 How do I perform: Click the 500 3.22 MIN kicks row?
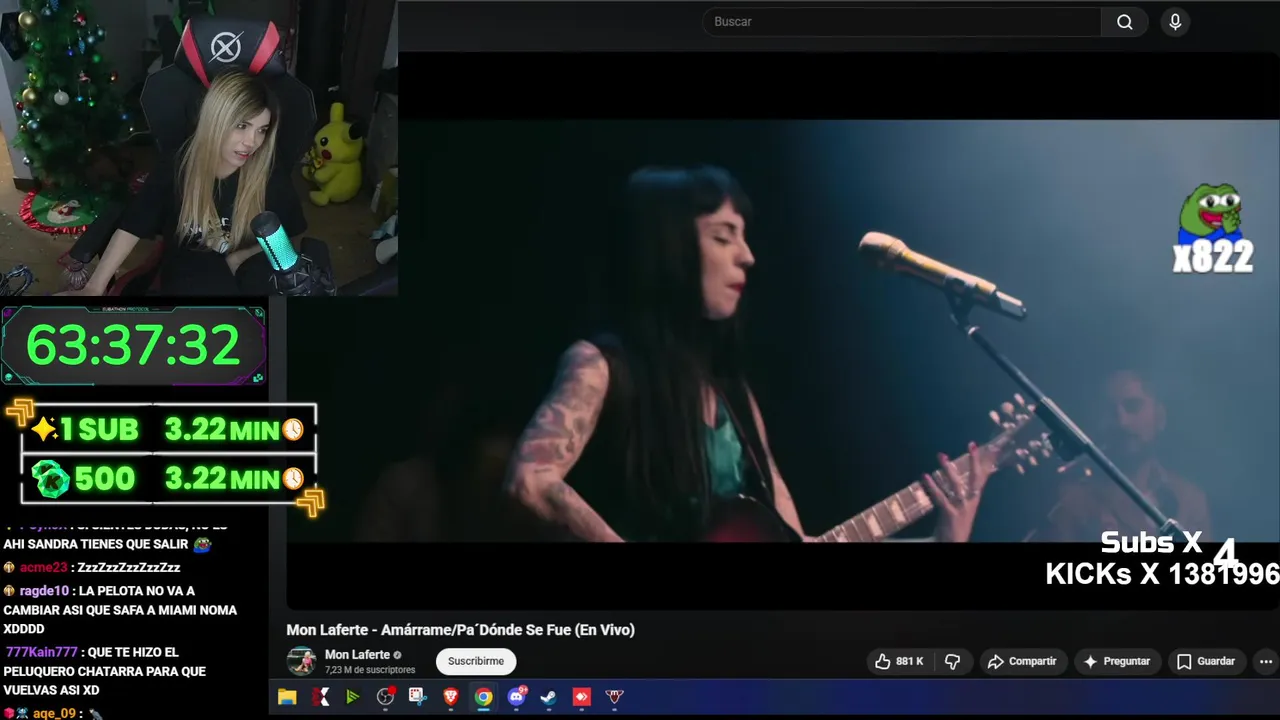point(168,479)
